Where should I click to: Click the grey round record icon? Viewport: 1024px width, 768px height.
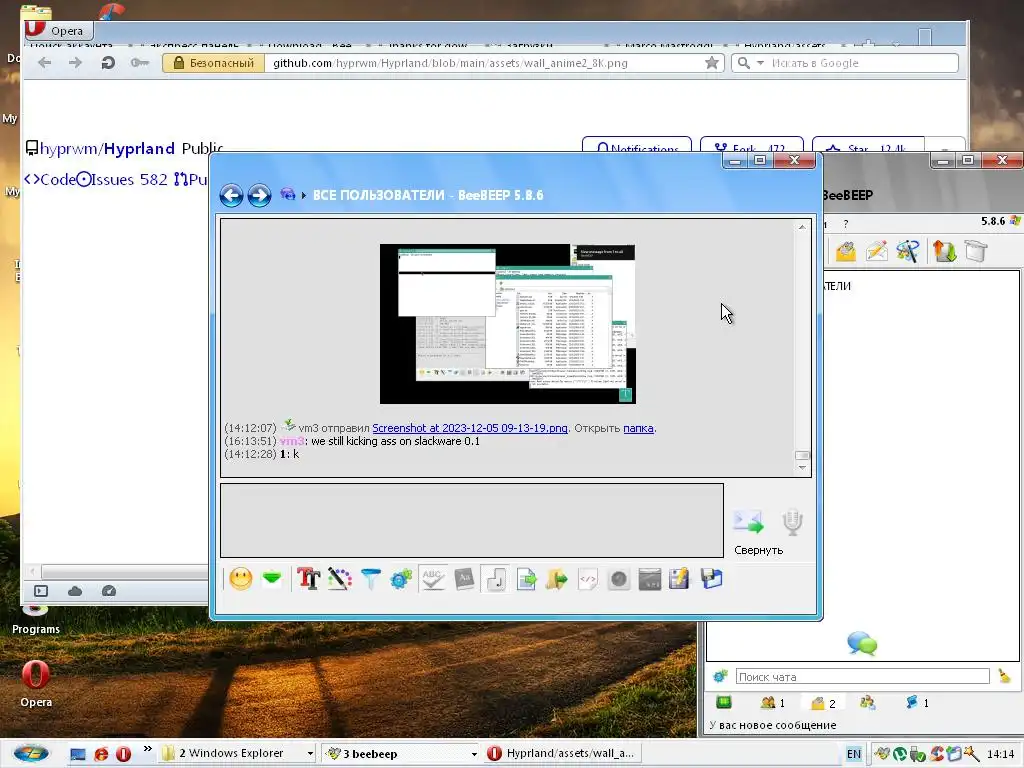click(x=618, y=579)
